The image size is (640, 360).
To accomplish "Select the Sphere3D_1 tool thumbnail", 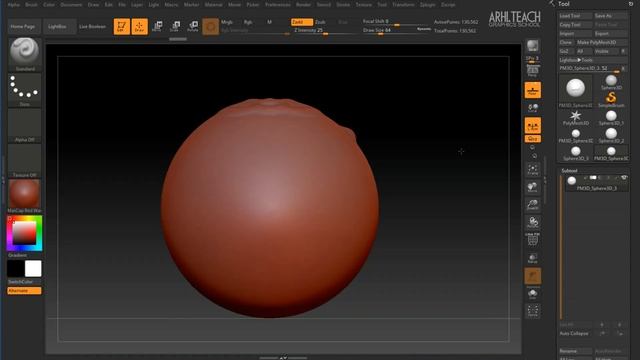I will (x=611, y=118).
